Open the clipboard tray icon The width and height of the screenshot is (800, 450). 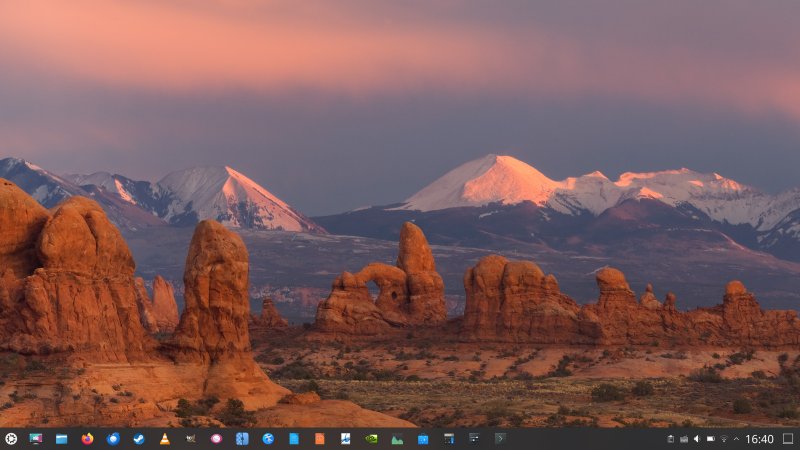pyautogui.click(x=671, y=438)
